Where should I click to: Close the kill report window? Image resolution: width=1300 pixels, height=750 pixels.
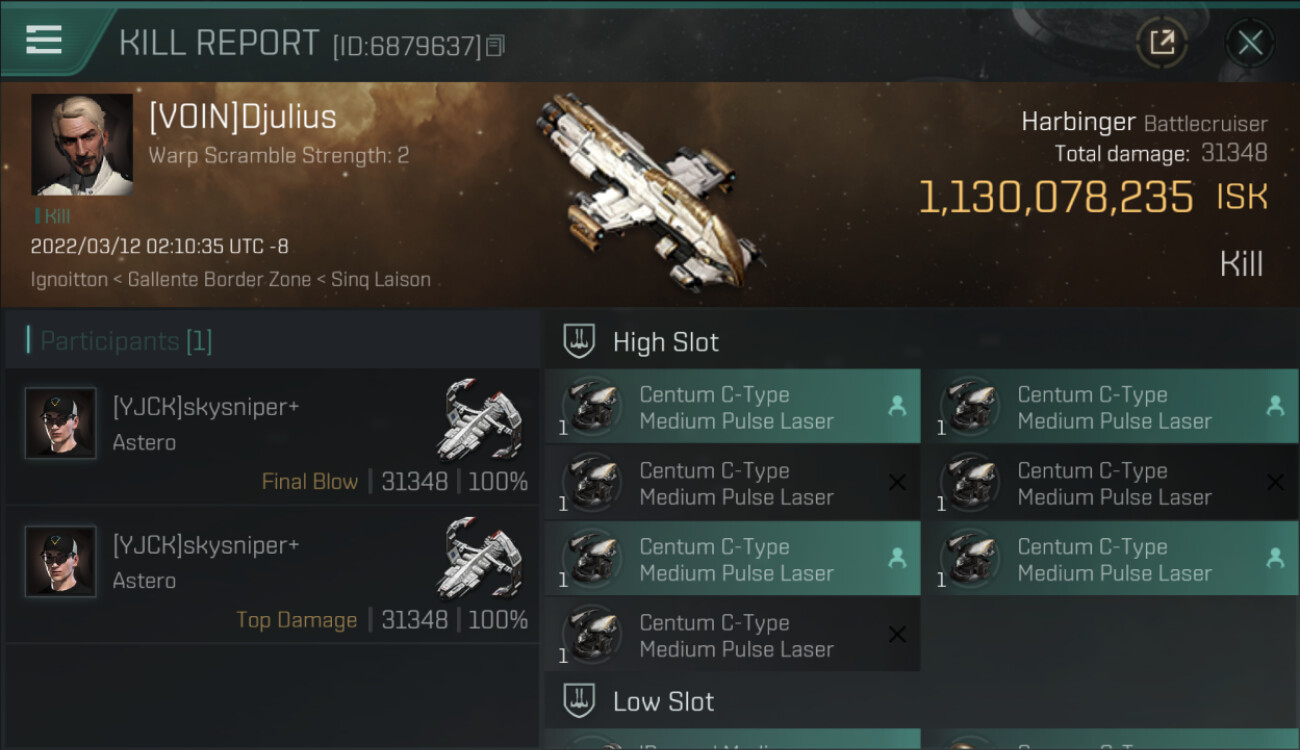(1250, 43)
